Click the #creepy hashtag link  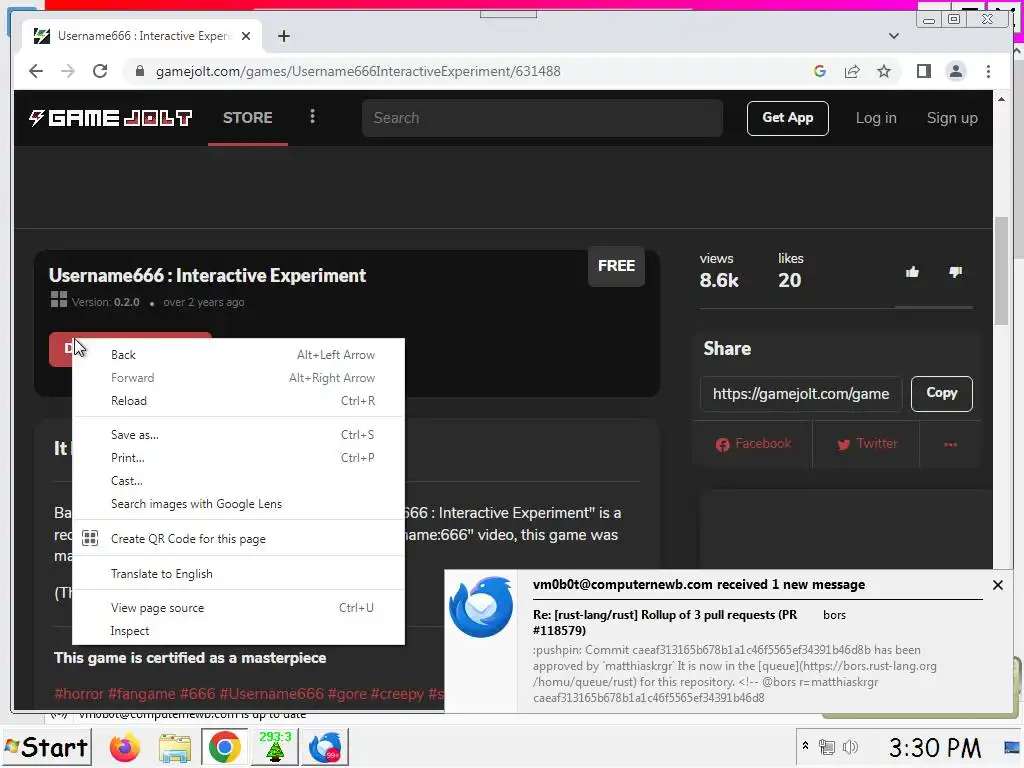[397, 694]
